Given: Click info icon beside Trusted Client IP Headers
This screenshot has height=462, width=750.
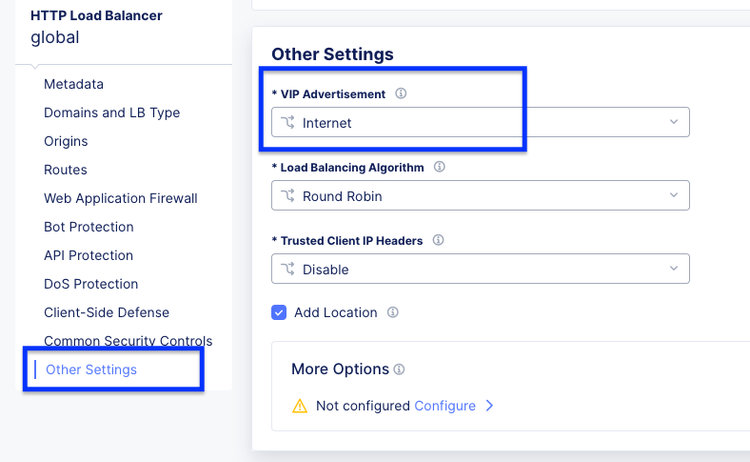Looking at the screenshot, I should tap(438, 240).
